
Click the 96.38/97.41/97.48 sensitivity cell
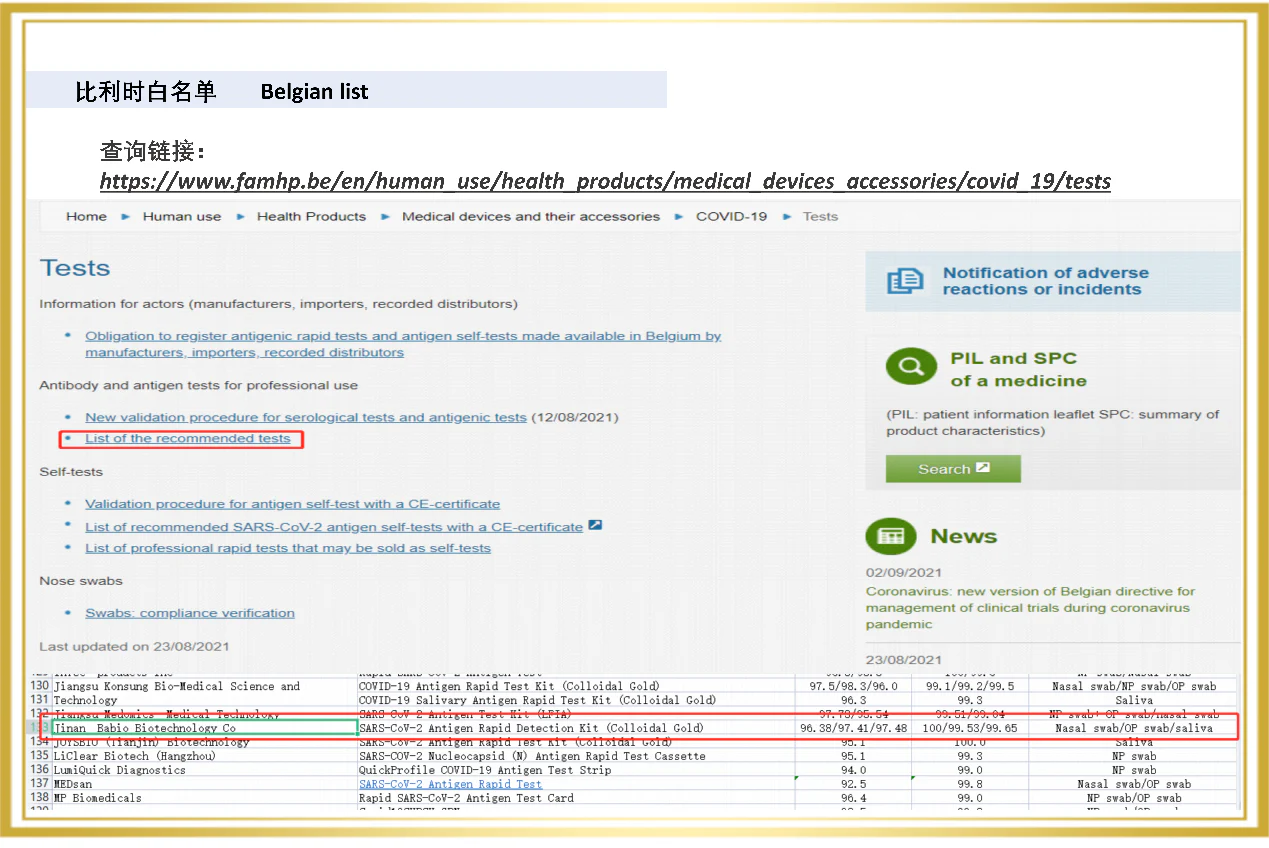[853, 728]
